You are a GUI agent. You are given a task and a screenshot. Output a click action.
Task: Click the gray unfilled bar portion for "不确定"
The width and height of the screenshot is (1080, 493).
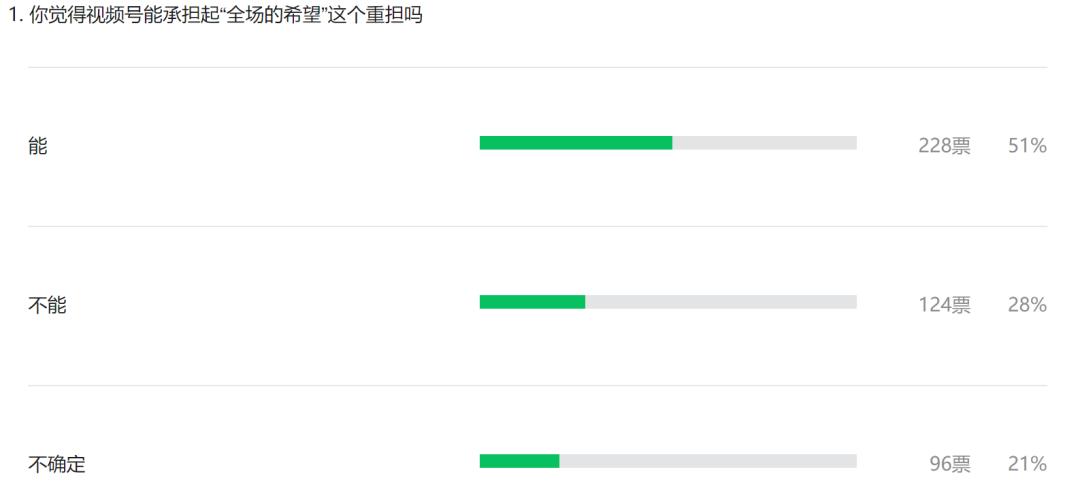coord(707,461)
